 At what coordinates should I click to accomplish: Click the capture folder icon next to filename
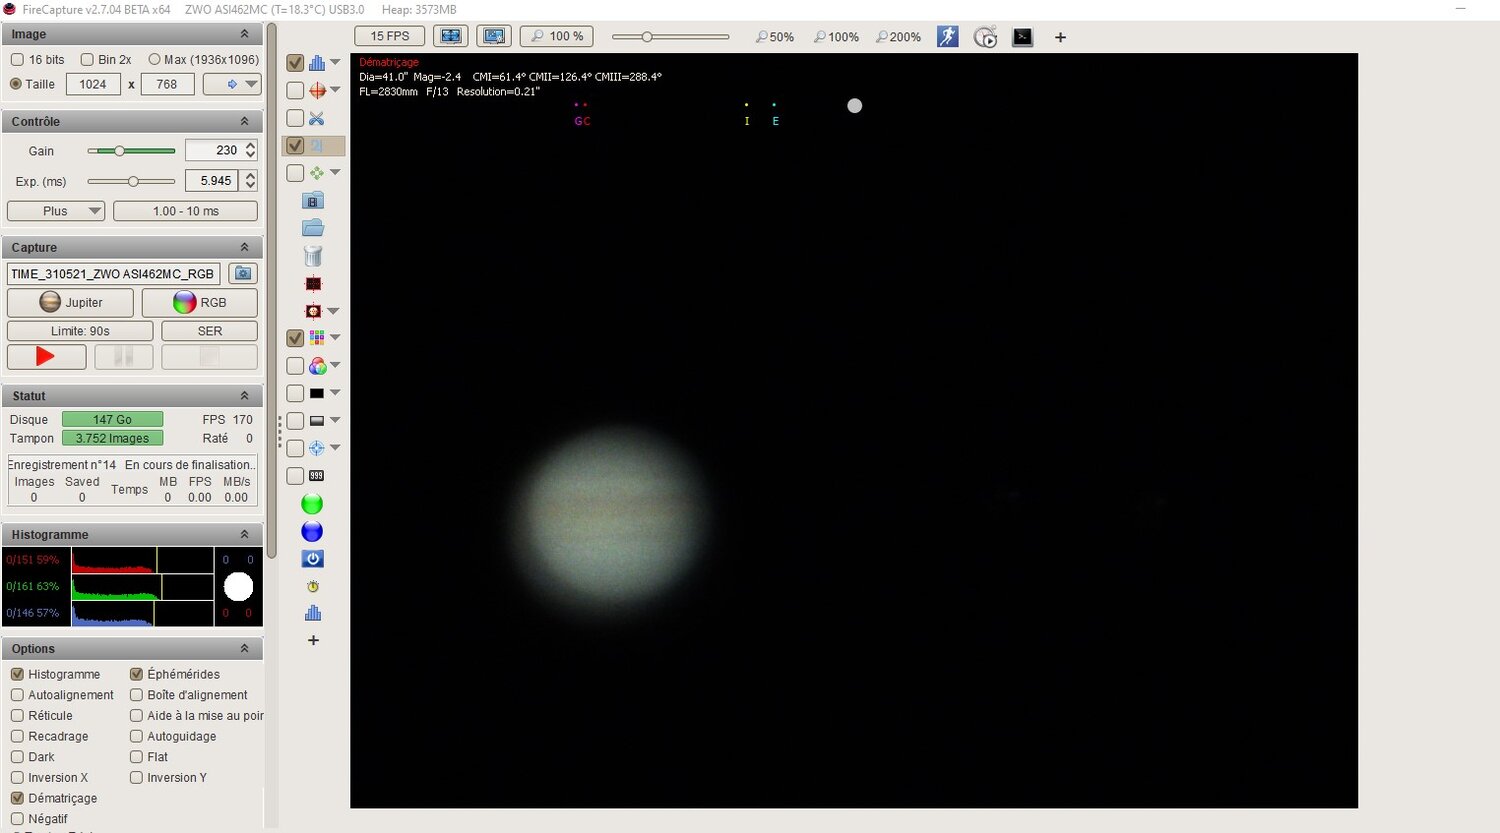(242, 273)
